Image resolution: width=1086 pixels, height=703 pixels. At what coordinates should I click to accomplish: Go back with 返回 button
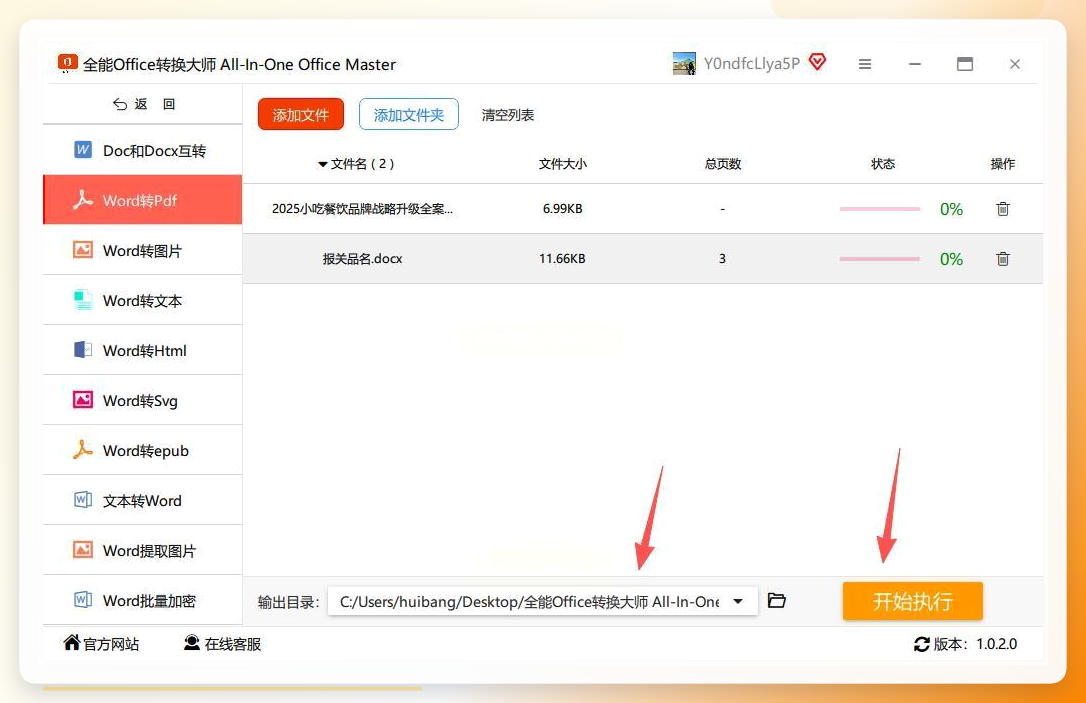pyautogui.click(x=144, y=104)
